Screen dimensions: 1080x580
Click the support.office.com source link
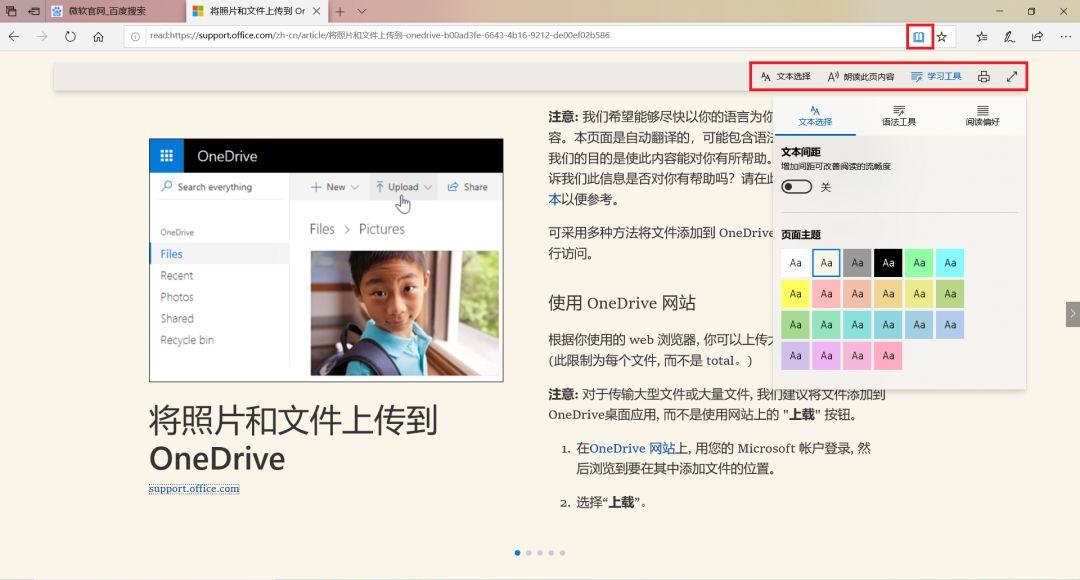pyautogui.click(x=193, y=488)
